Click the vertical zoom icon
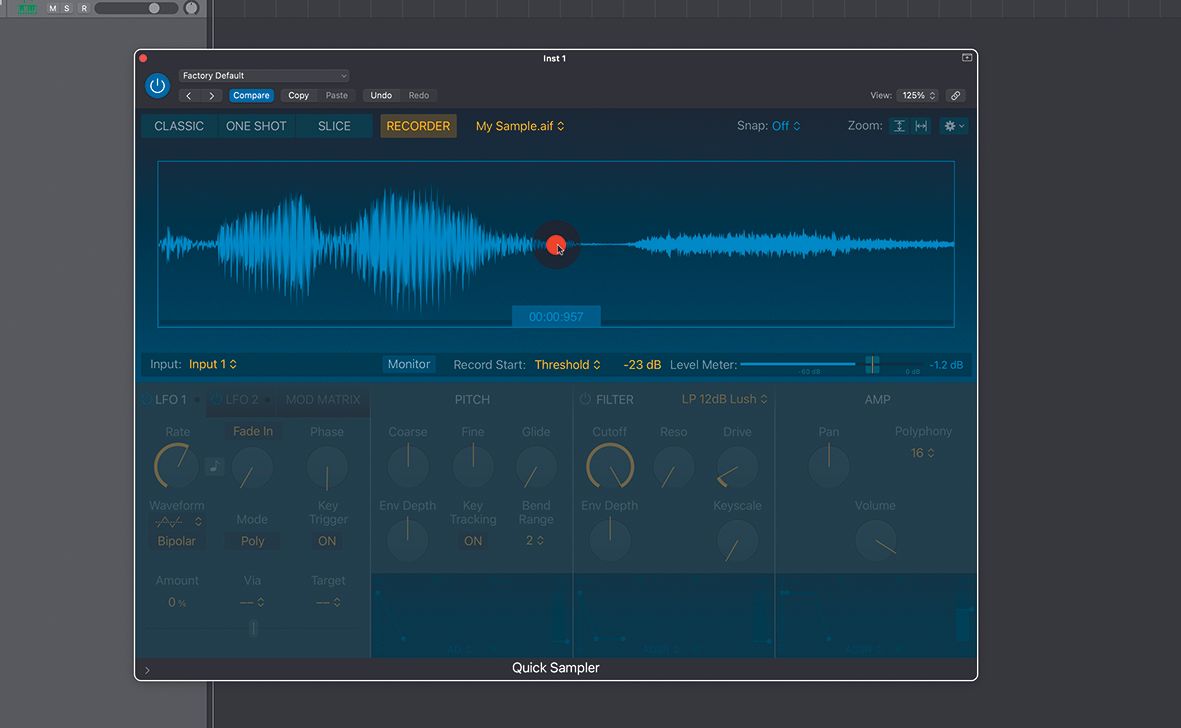 [899, 126]
